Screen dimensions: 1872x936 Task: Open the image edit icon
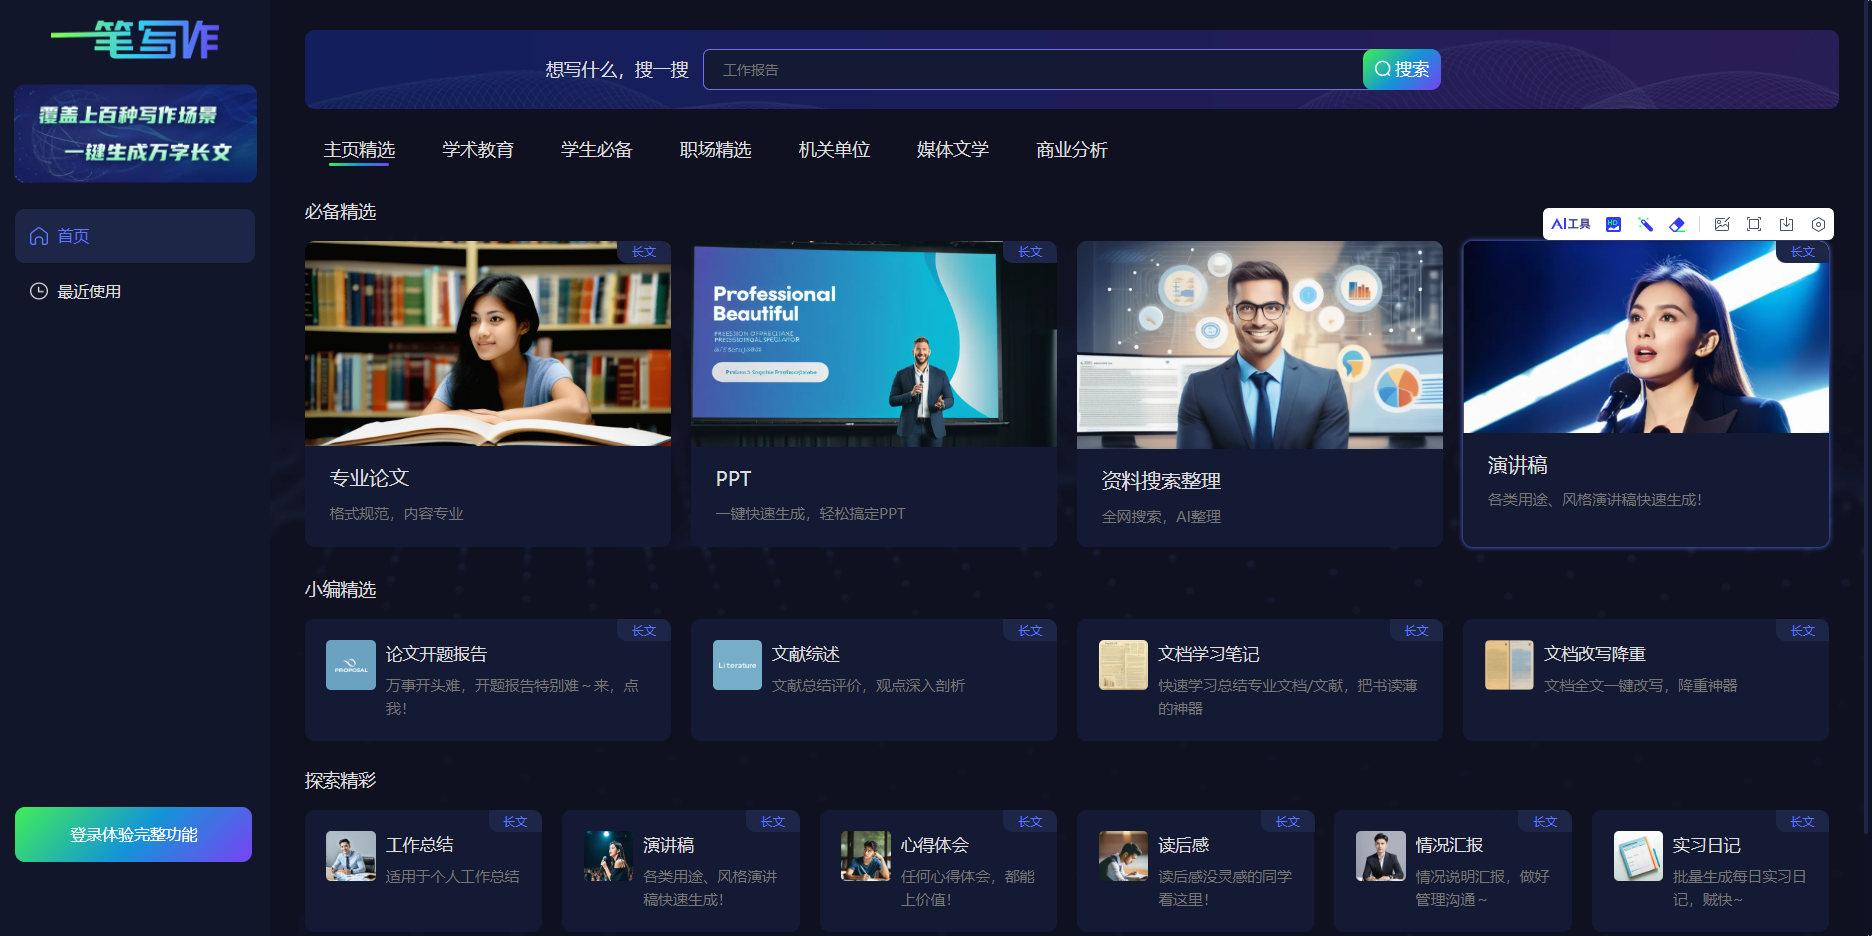click(1722, 224)
